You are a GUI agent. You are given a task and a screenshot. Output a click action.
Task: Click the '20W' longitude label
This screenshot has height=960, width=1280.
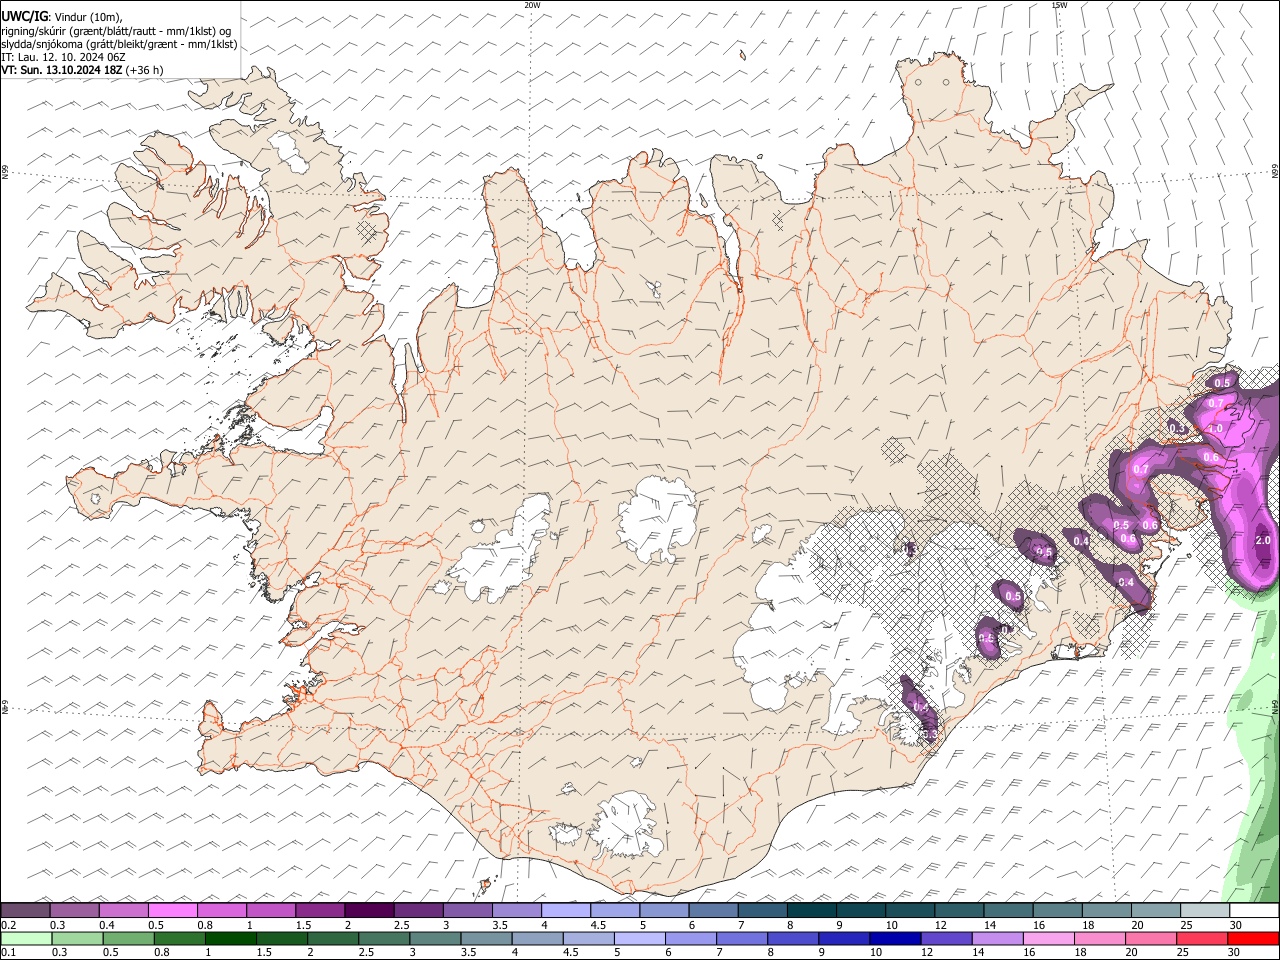(532, 5)
